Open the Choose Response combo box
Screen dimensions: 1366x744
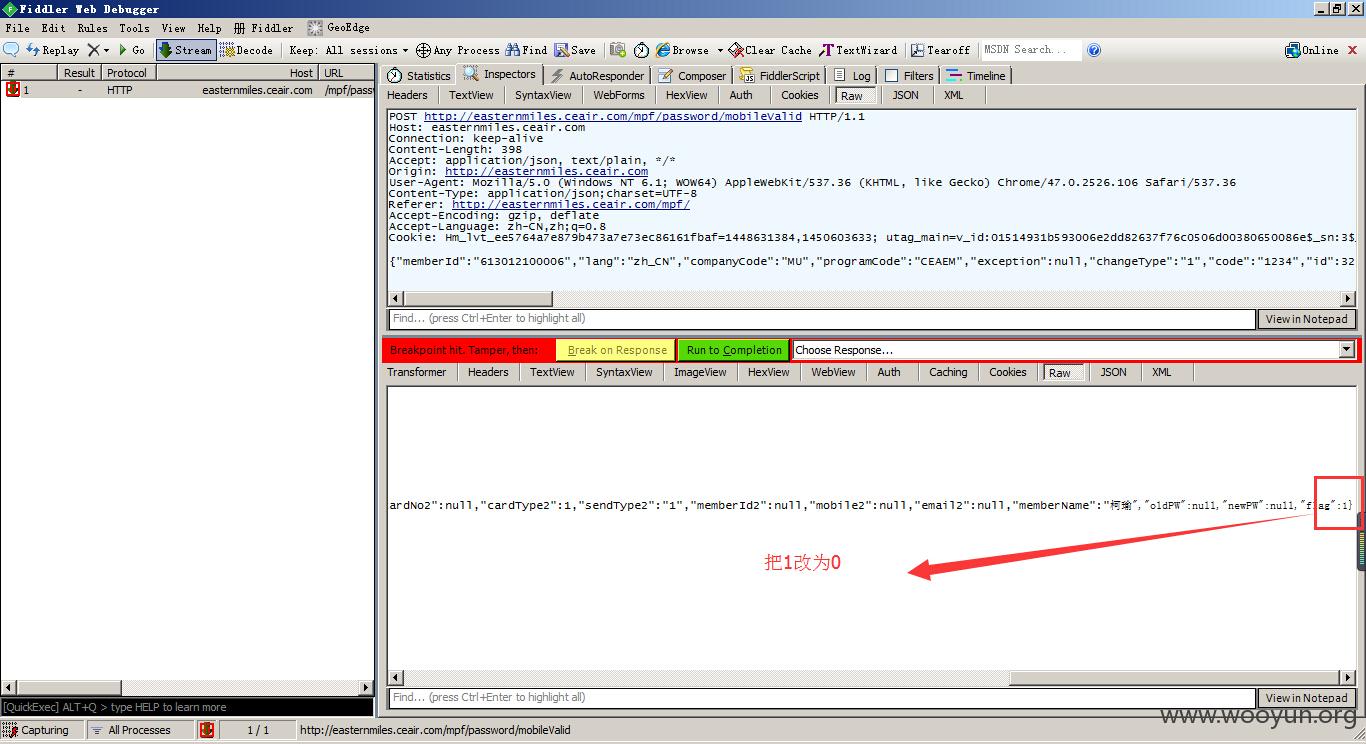click(x=1074, y=350)
